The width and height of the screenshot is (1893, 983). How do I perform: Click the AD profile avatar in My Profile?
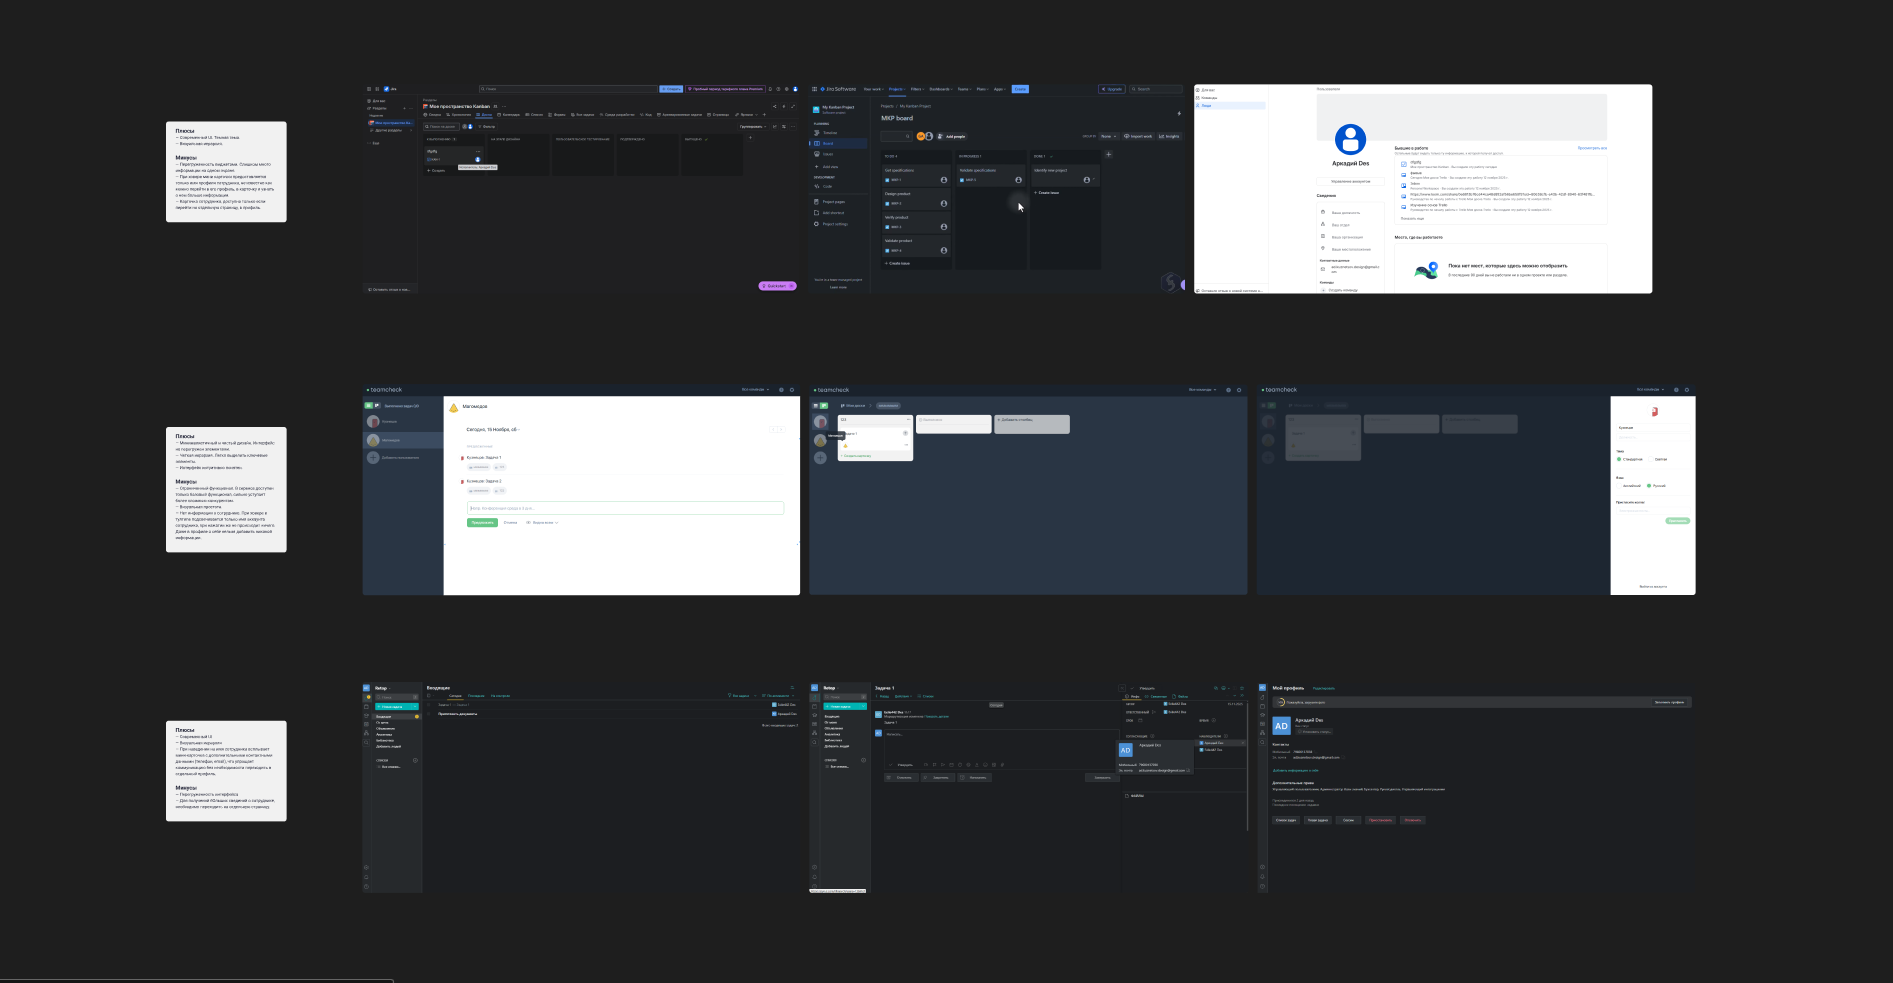[x=1282, y=726]
